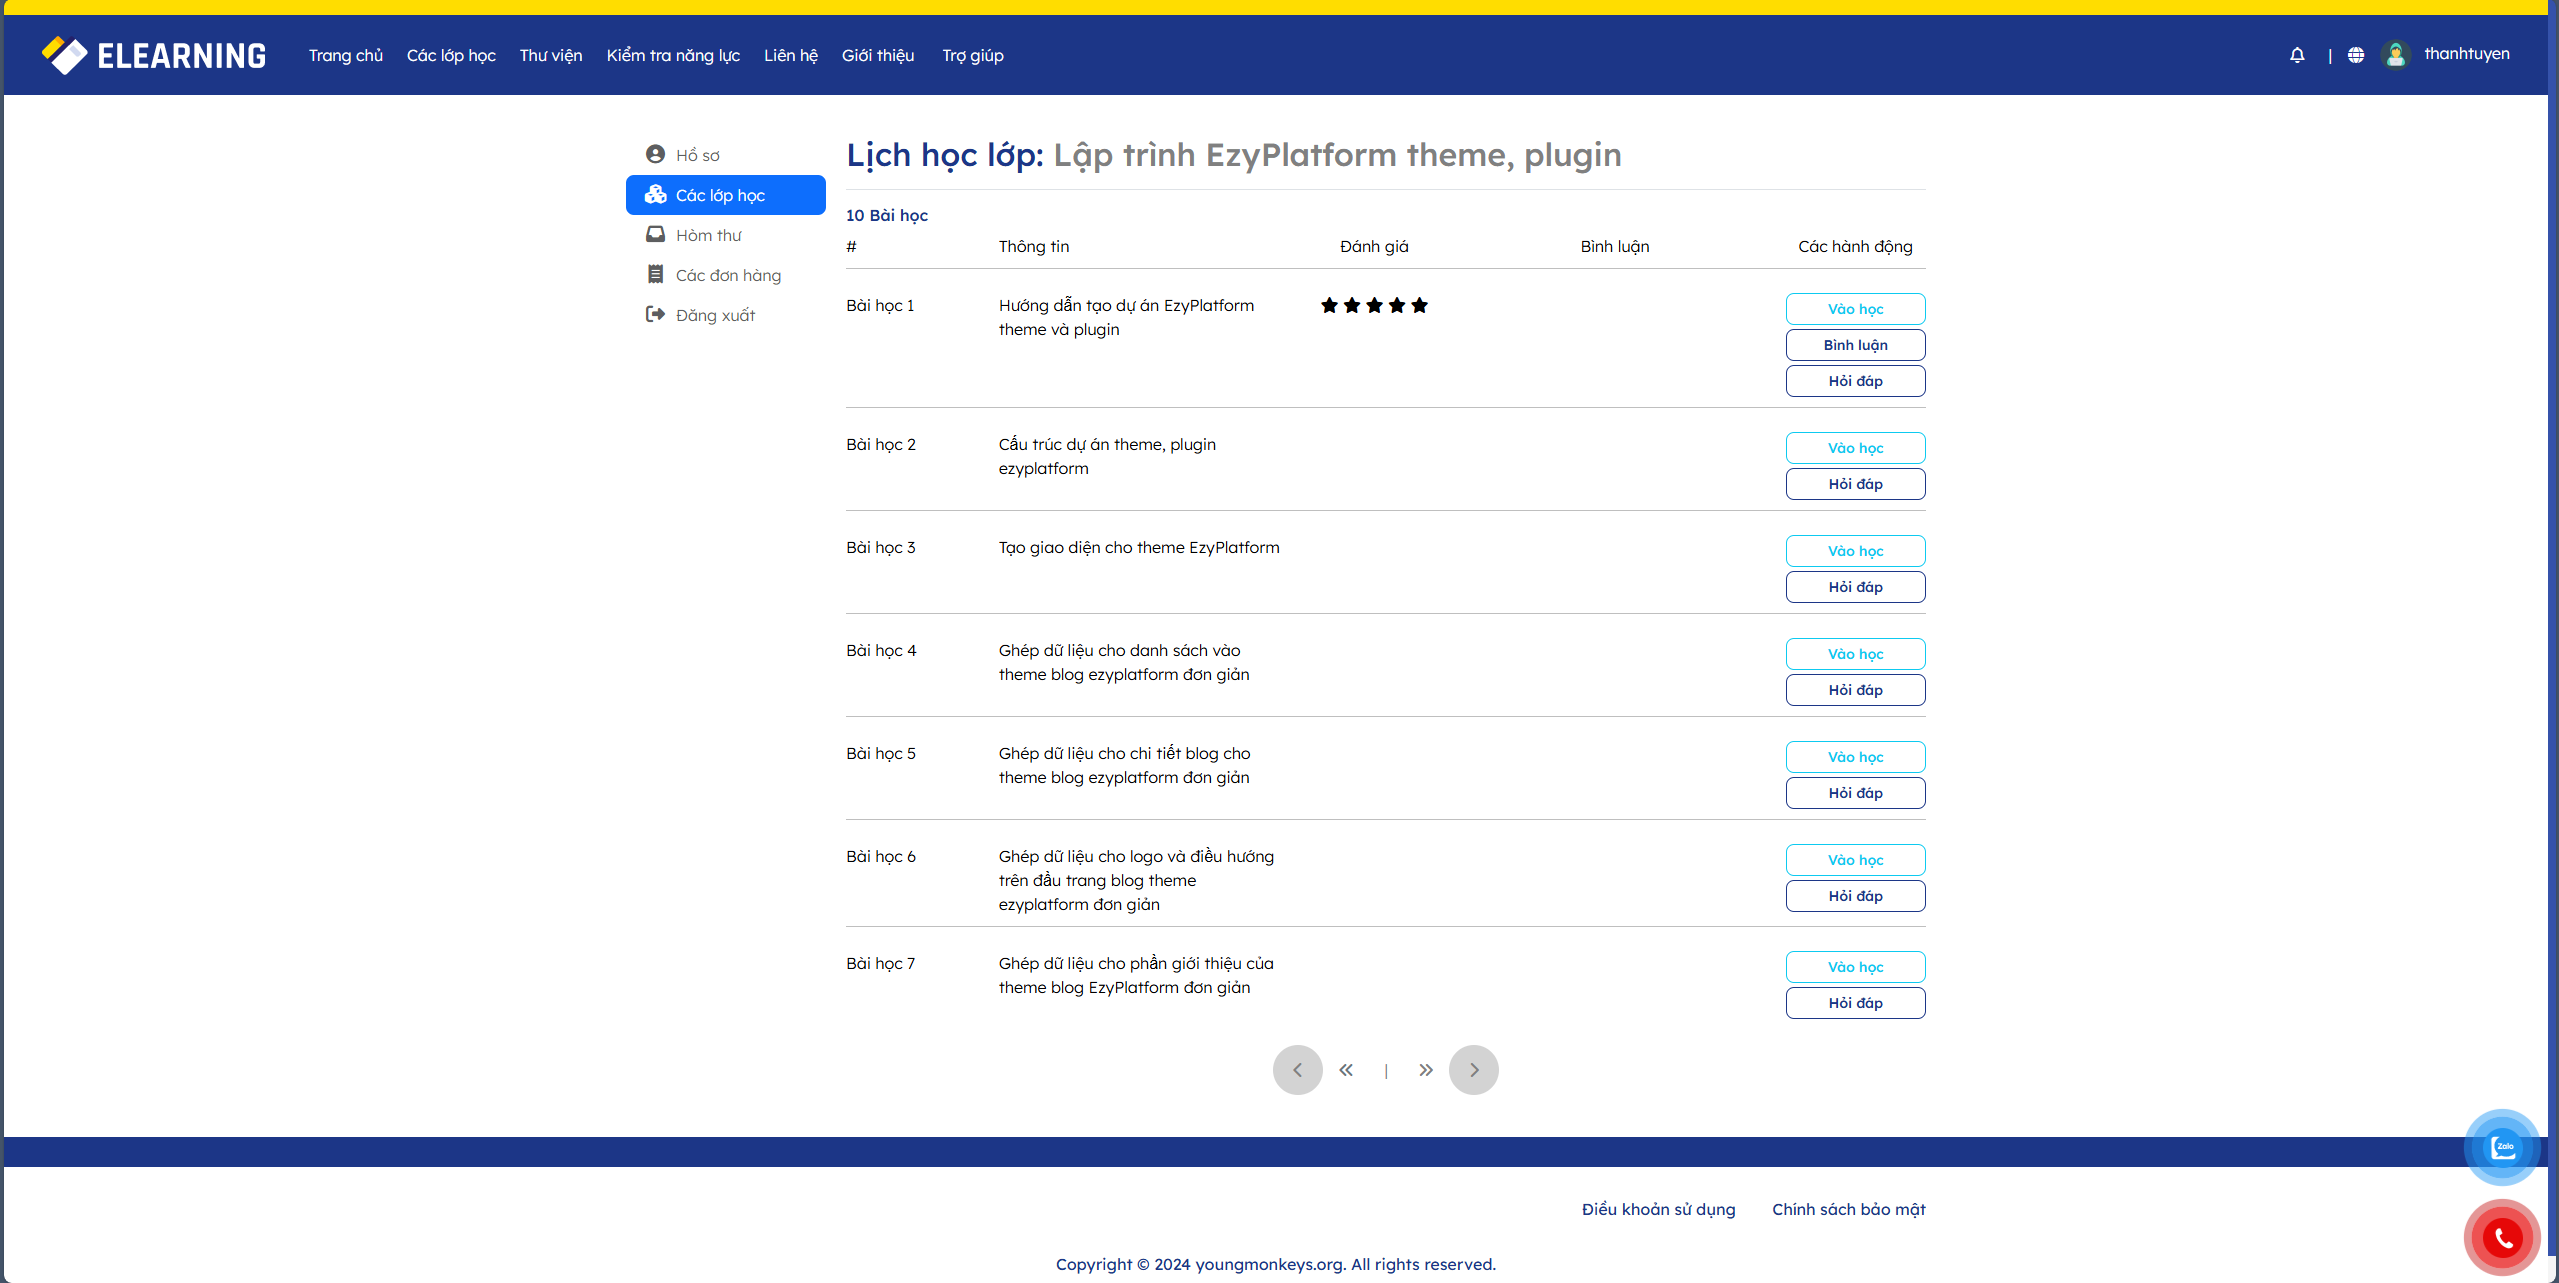This screenshot has width=2559, height=1283.
Task: Click the red phone call button
Action: coord(2502,1238)
